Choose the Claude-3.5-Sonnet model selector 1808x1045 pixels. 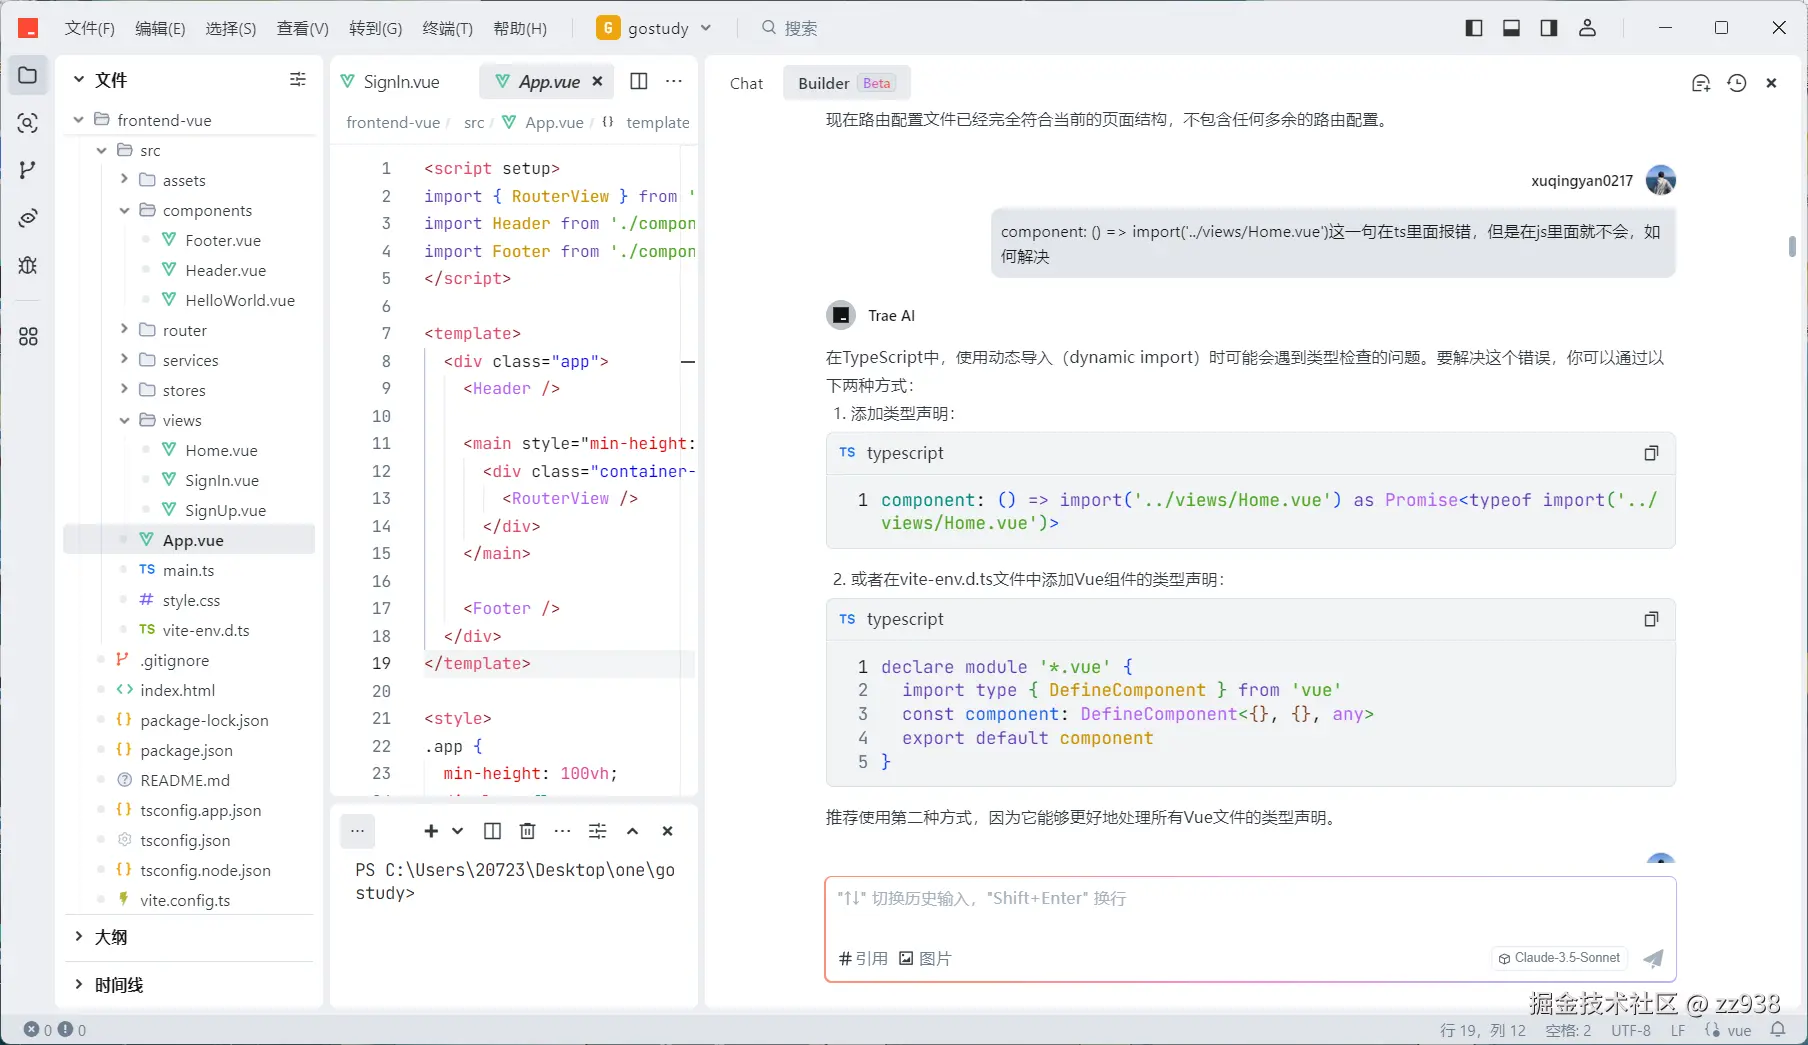coord(1559,958)
